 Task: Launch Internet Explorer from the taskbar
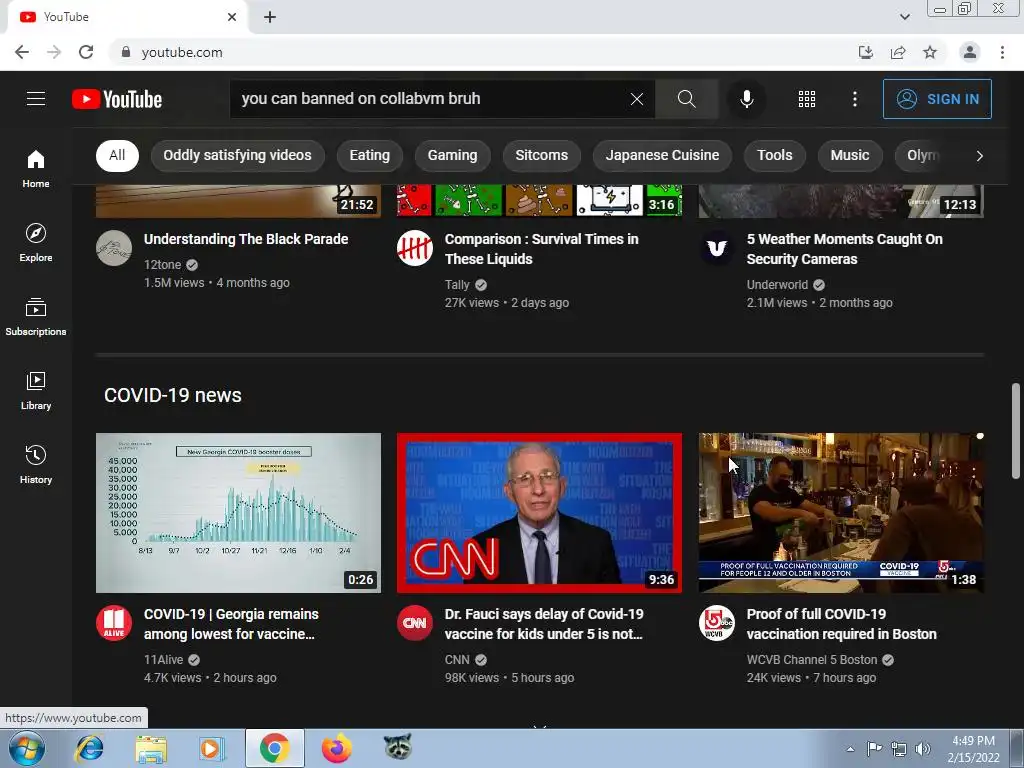[89, 748]
